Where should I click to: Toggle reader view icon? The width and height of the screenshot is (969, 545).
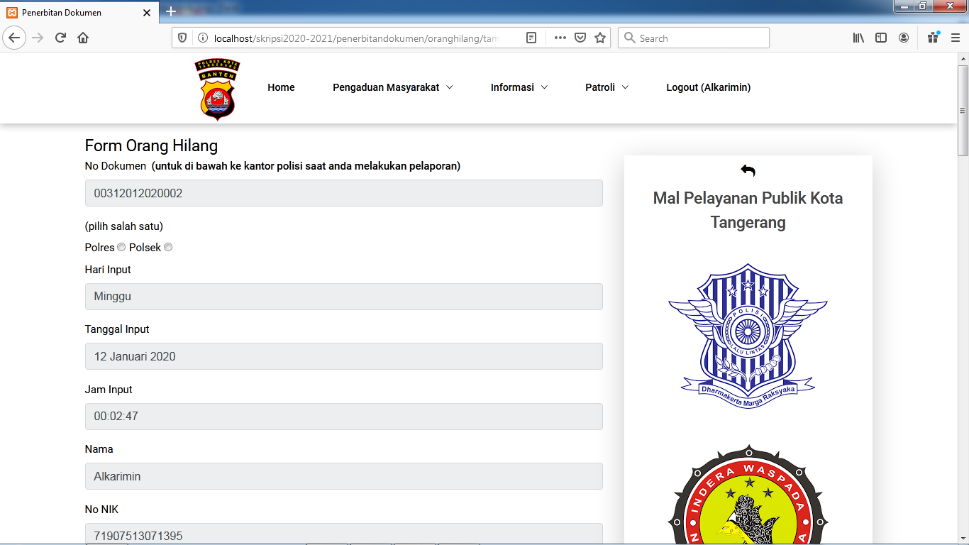[531, 38]
